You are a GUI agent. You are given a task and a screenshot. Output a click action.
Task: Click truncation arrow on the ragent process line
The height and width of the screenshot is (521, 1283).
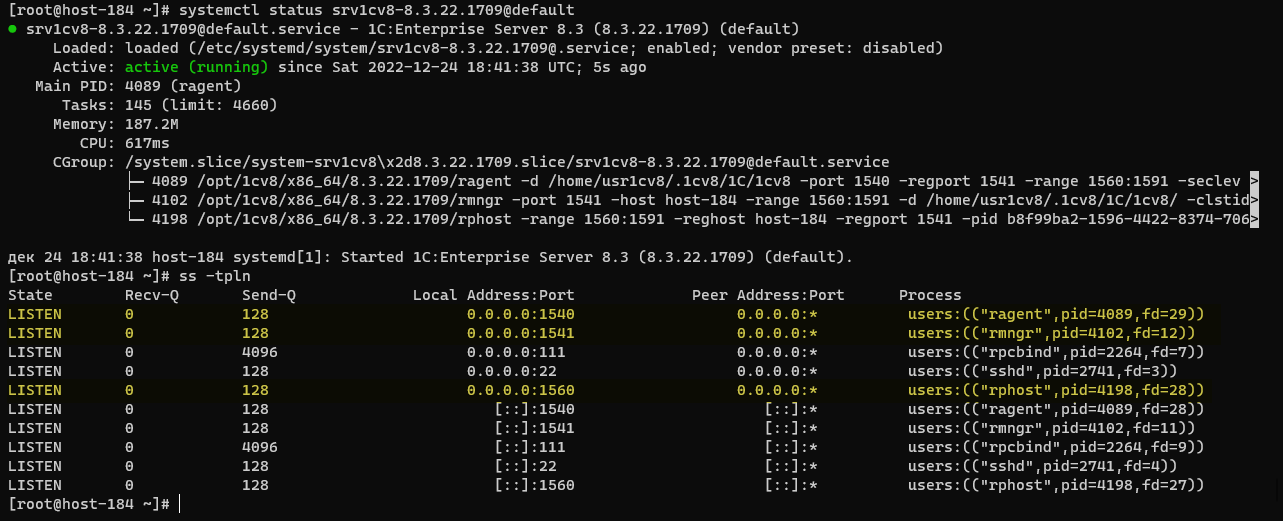point(1254,181)
